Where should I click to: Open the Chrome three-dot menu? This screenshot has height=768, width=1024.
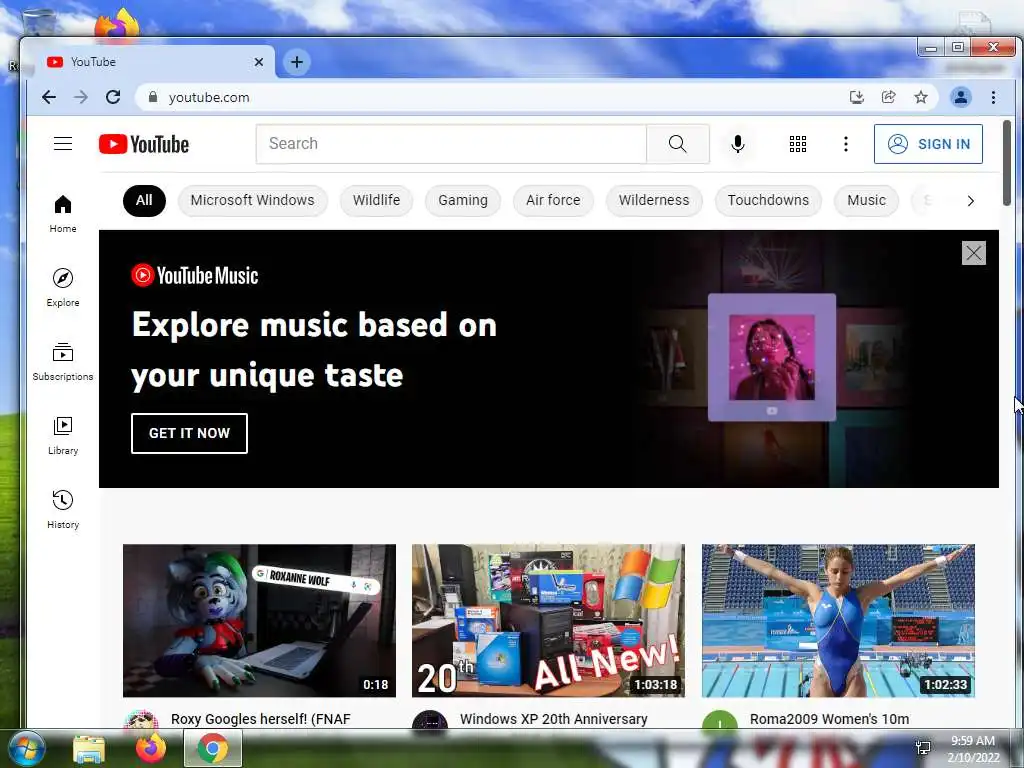click(x=993, y=97)
